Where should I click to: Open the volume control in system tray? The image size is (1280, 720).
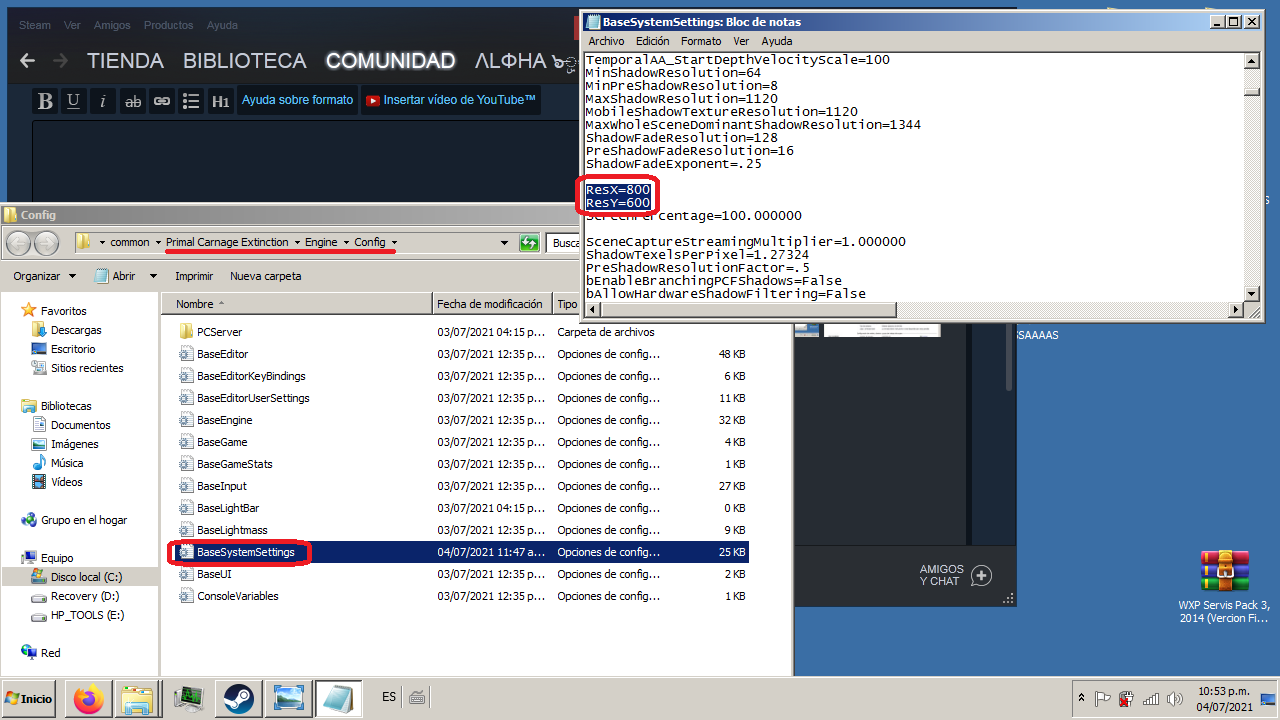pos(1174,698)
